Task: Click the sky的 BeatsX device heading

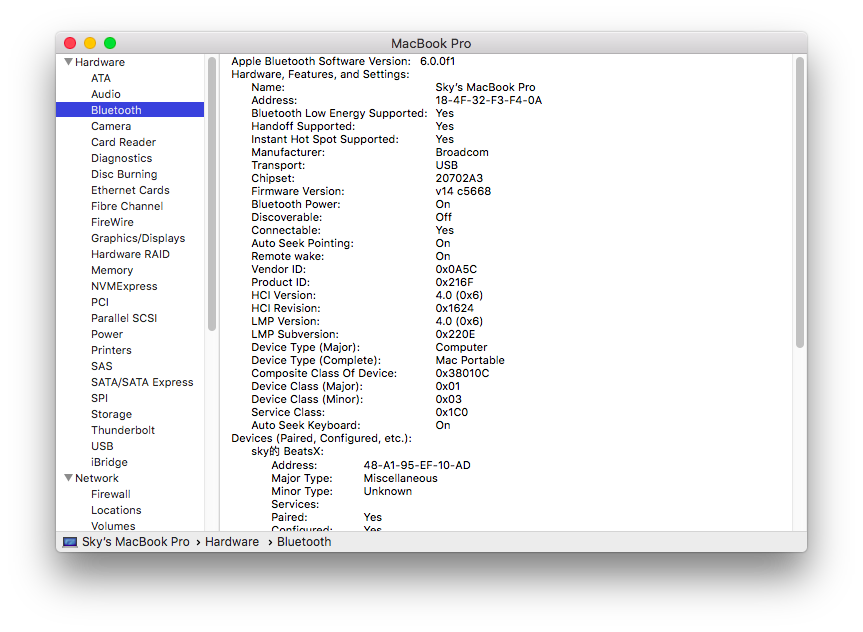Action: coord(287,451)
